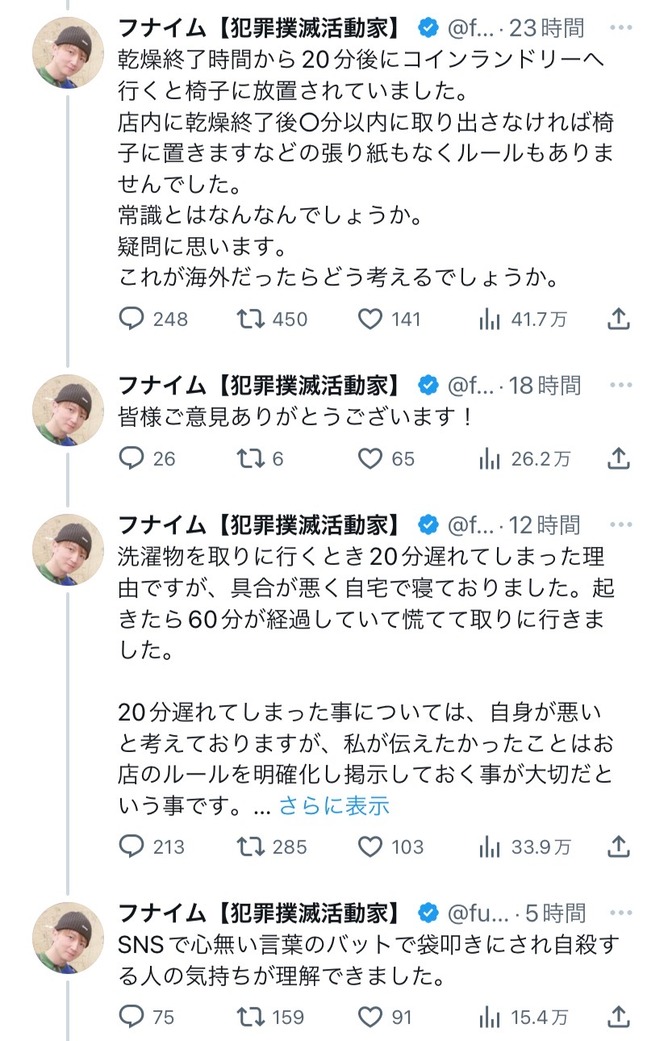Share the tweet posted 18時間 ago
The height and width of the screenshot is (1041, 668).
[x=619, y=459]
